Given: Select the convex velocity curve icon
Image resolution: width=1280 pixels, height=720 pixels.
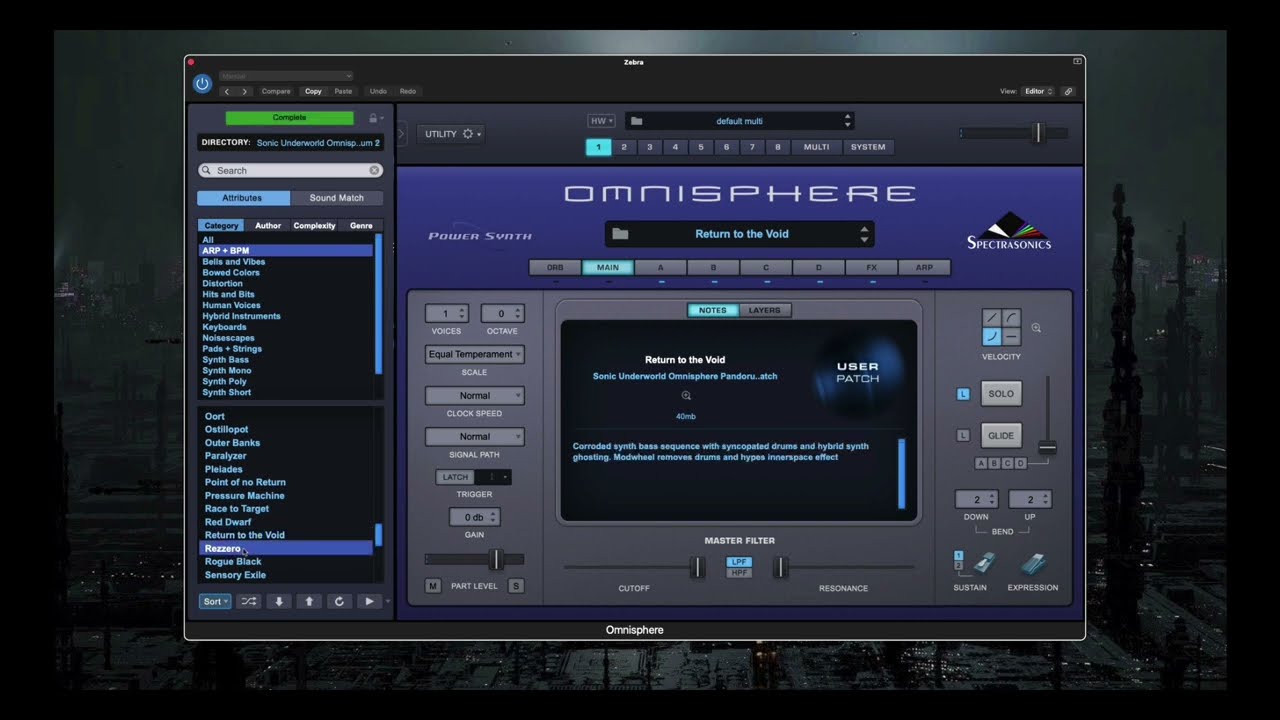Looking at the screenshot, I should point(1011,318).
